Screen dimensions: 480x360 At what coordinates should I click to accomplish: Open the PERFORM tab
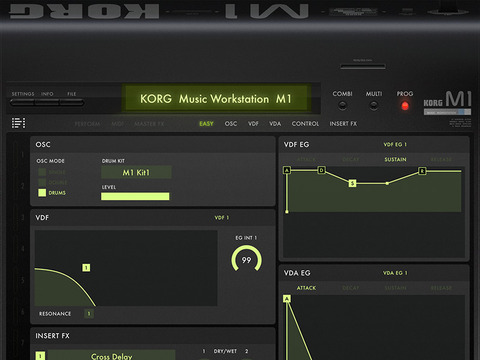coord(87,124)
